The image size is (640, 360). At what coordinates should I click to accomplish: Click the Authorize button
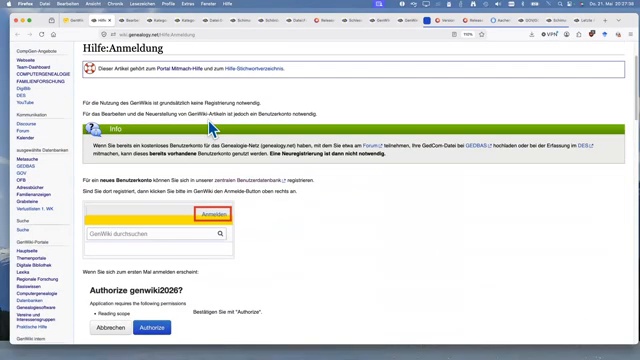pyautogui.click(x=152, y=327)
